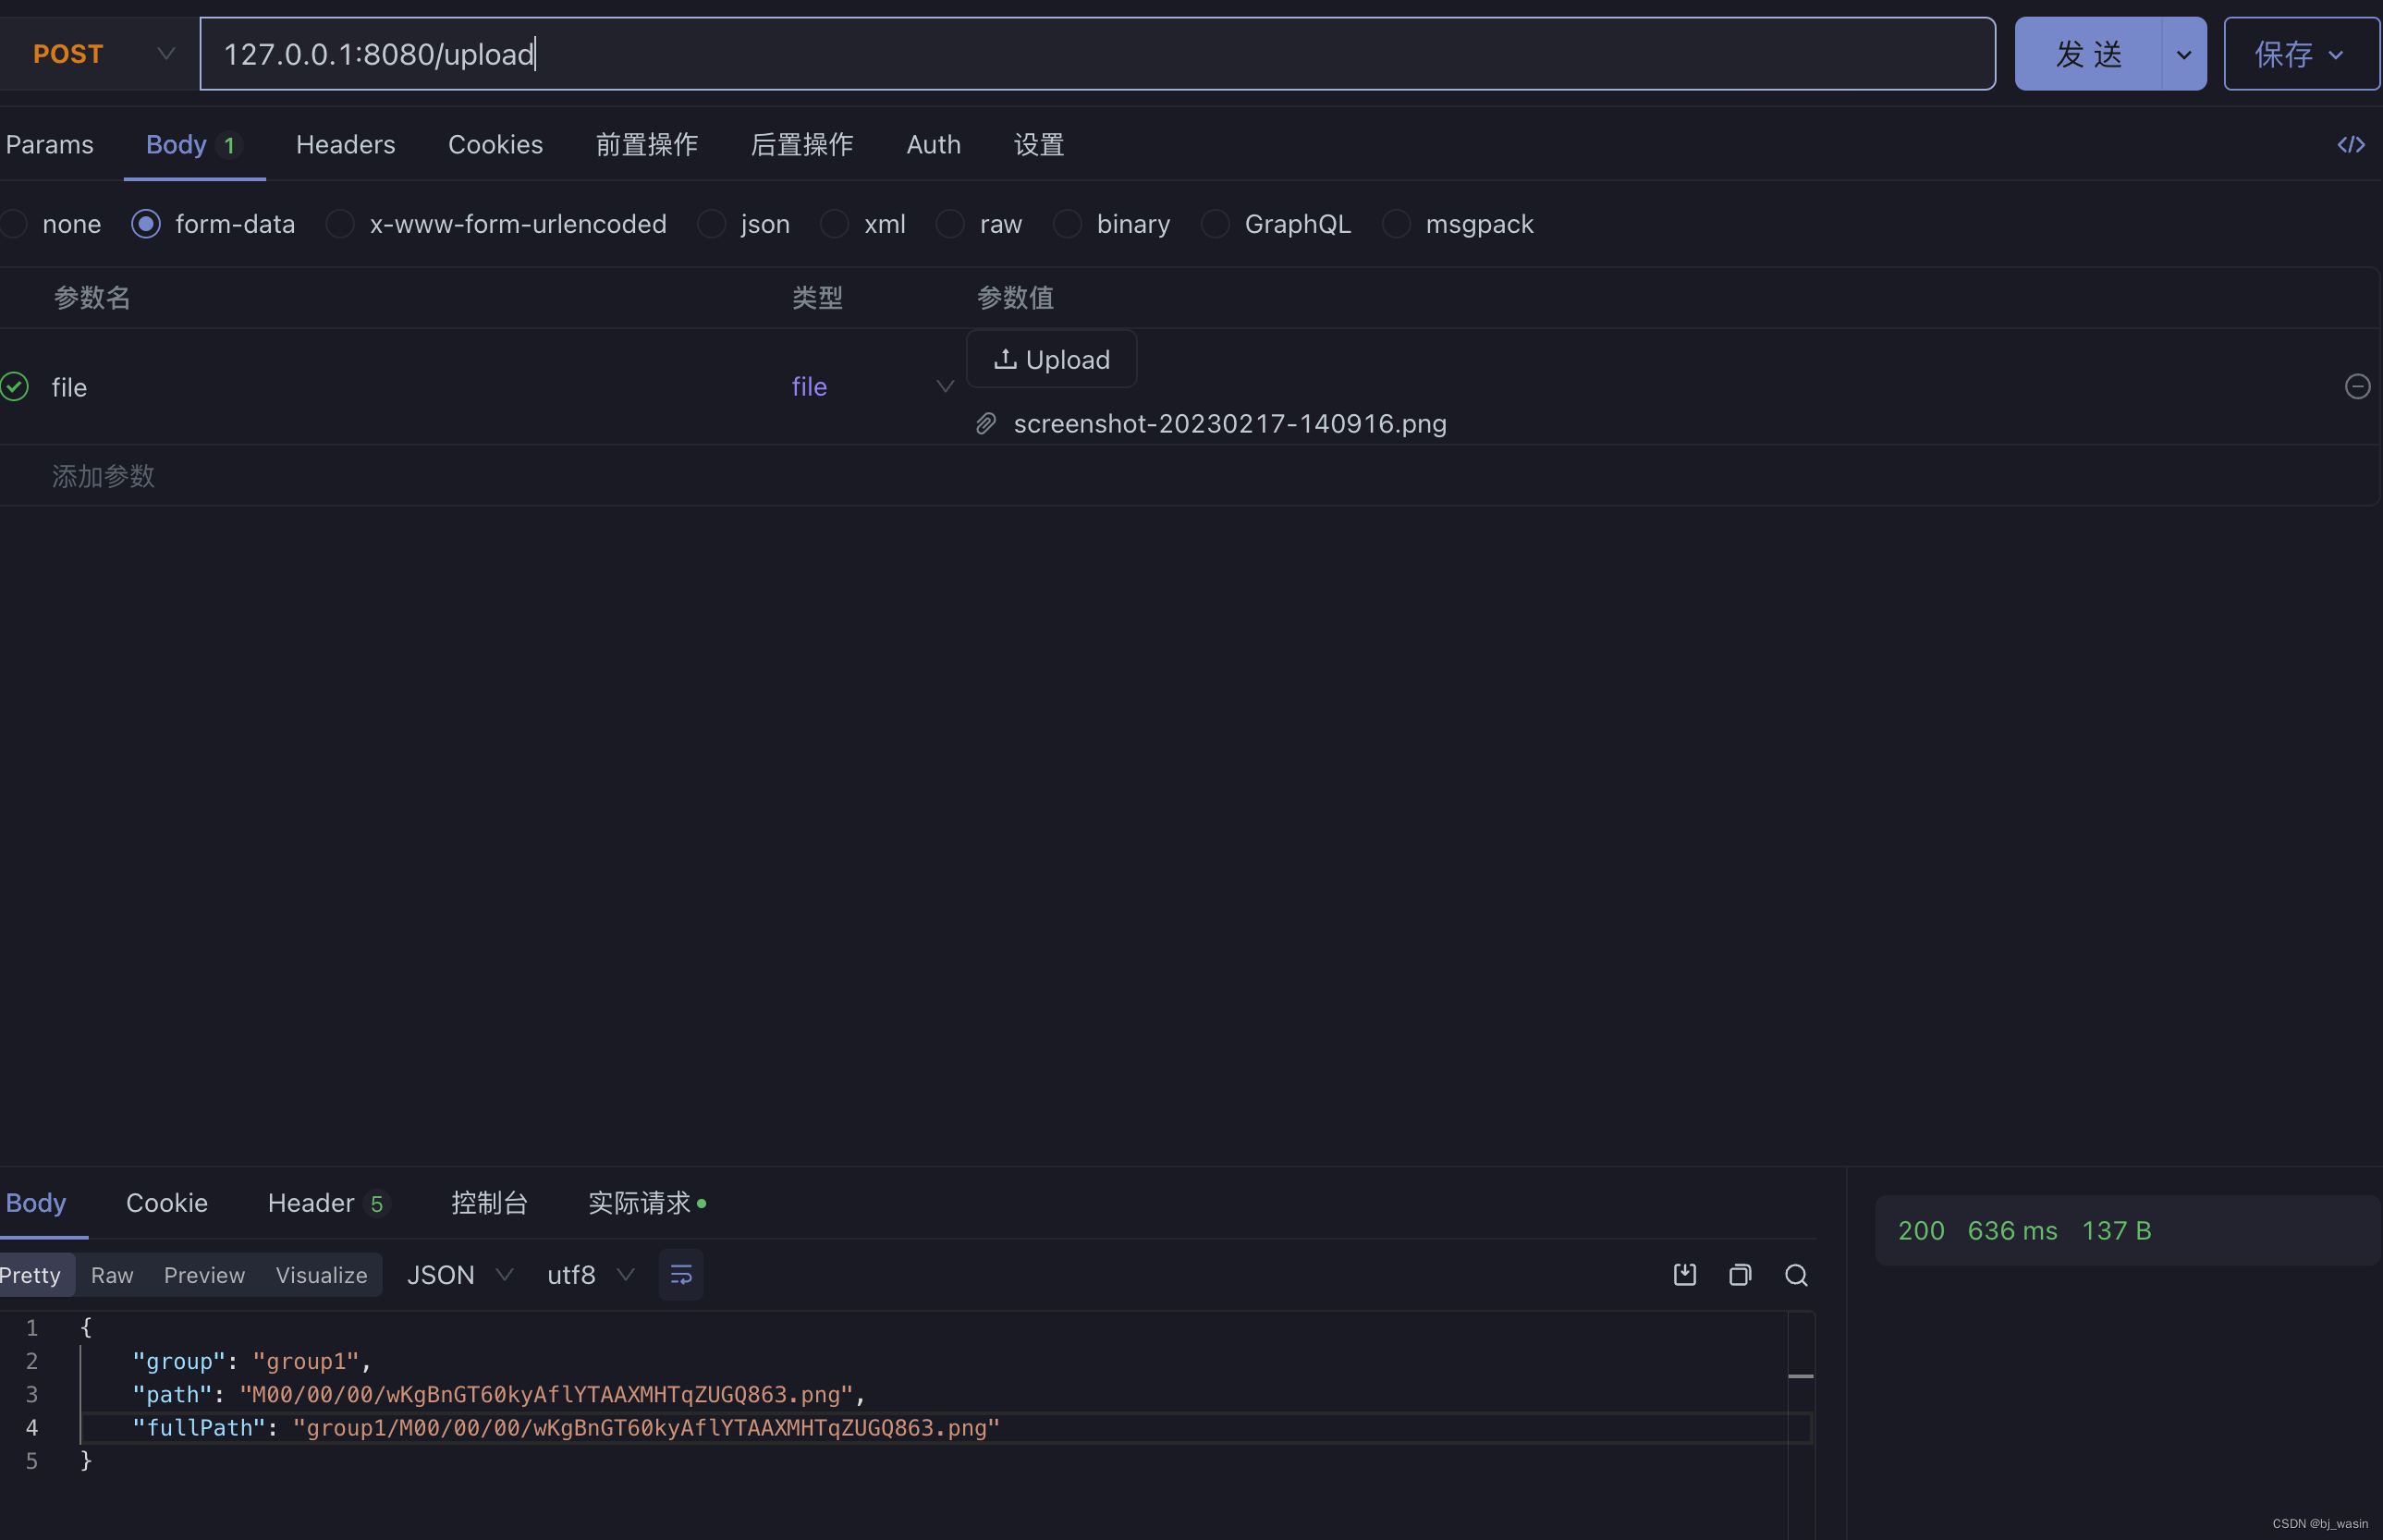Select the json body type radio

click(x=712, y=224)
